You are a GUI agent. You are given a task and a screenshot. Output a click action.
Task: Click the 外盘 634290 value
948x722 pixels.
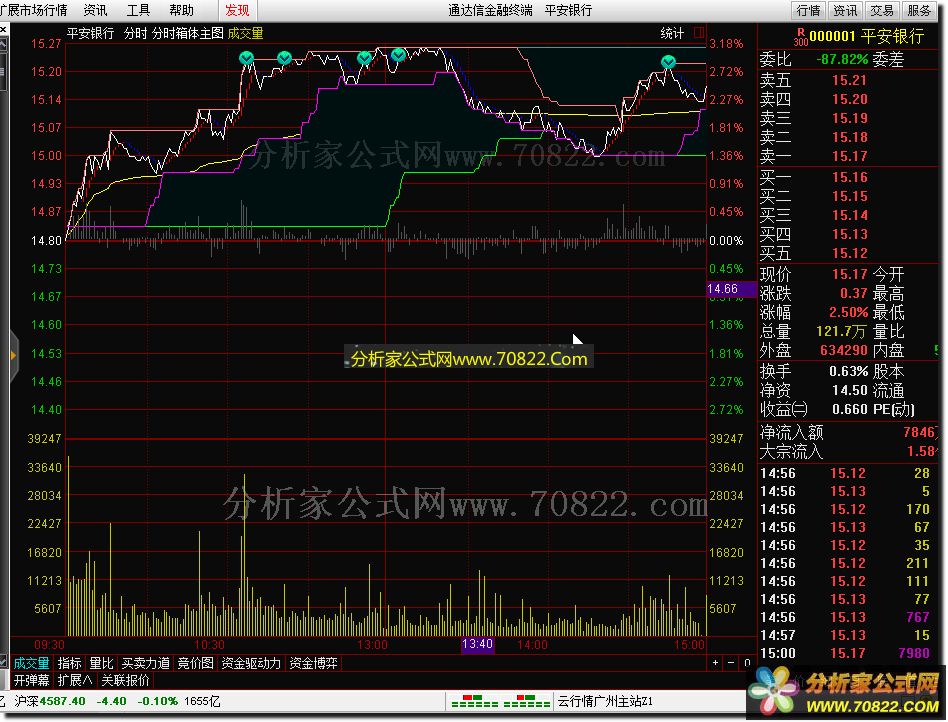click(x=843, y=351)
